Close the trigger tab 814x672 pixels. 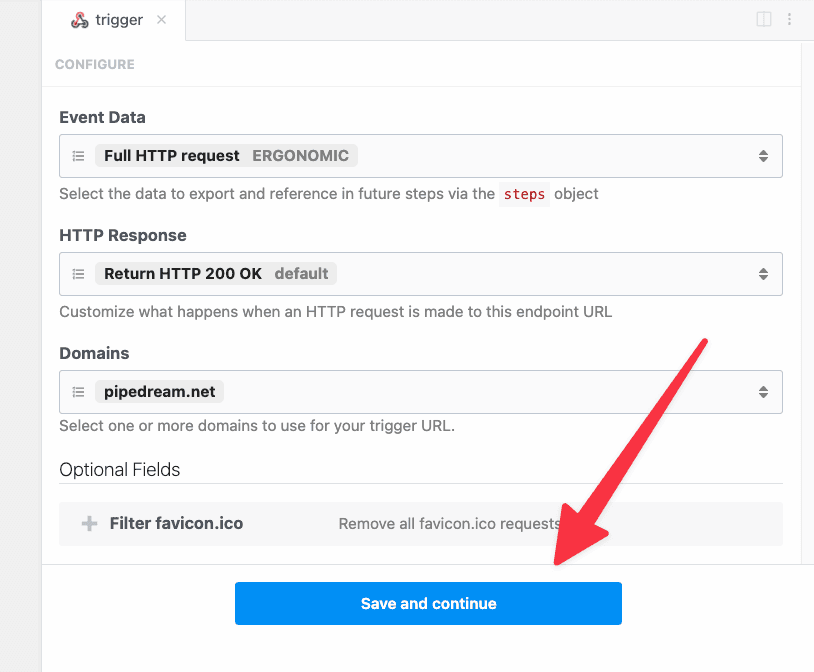tap(161, 20)
